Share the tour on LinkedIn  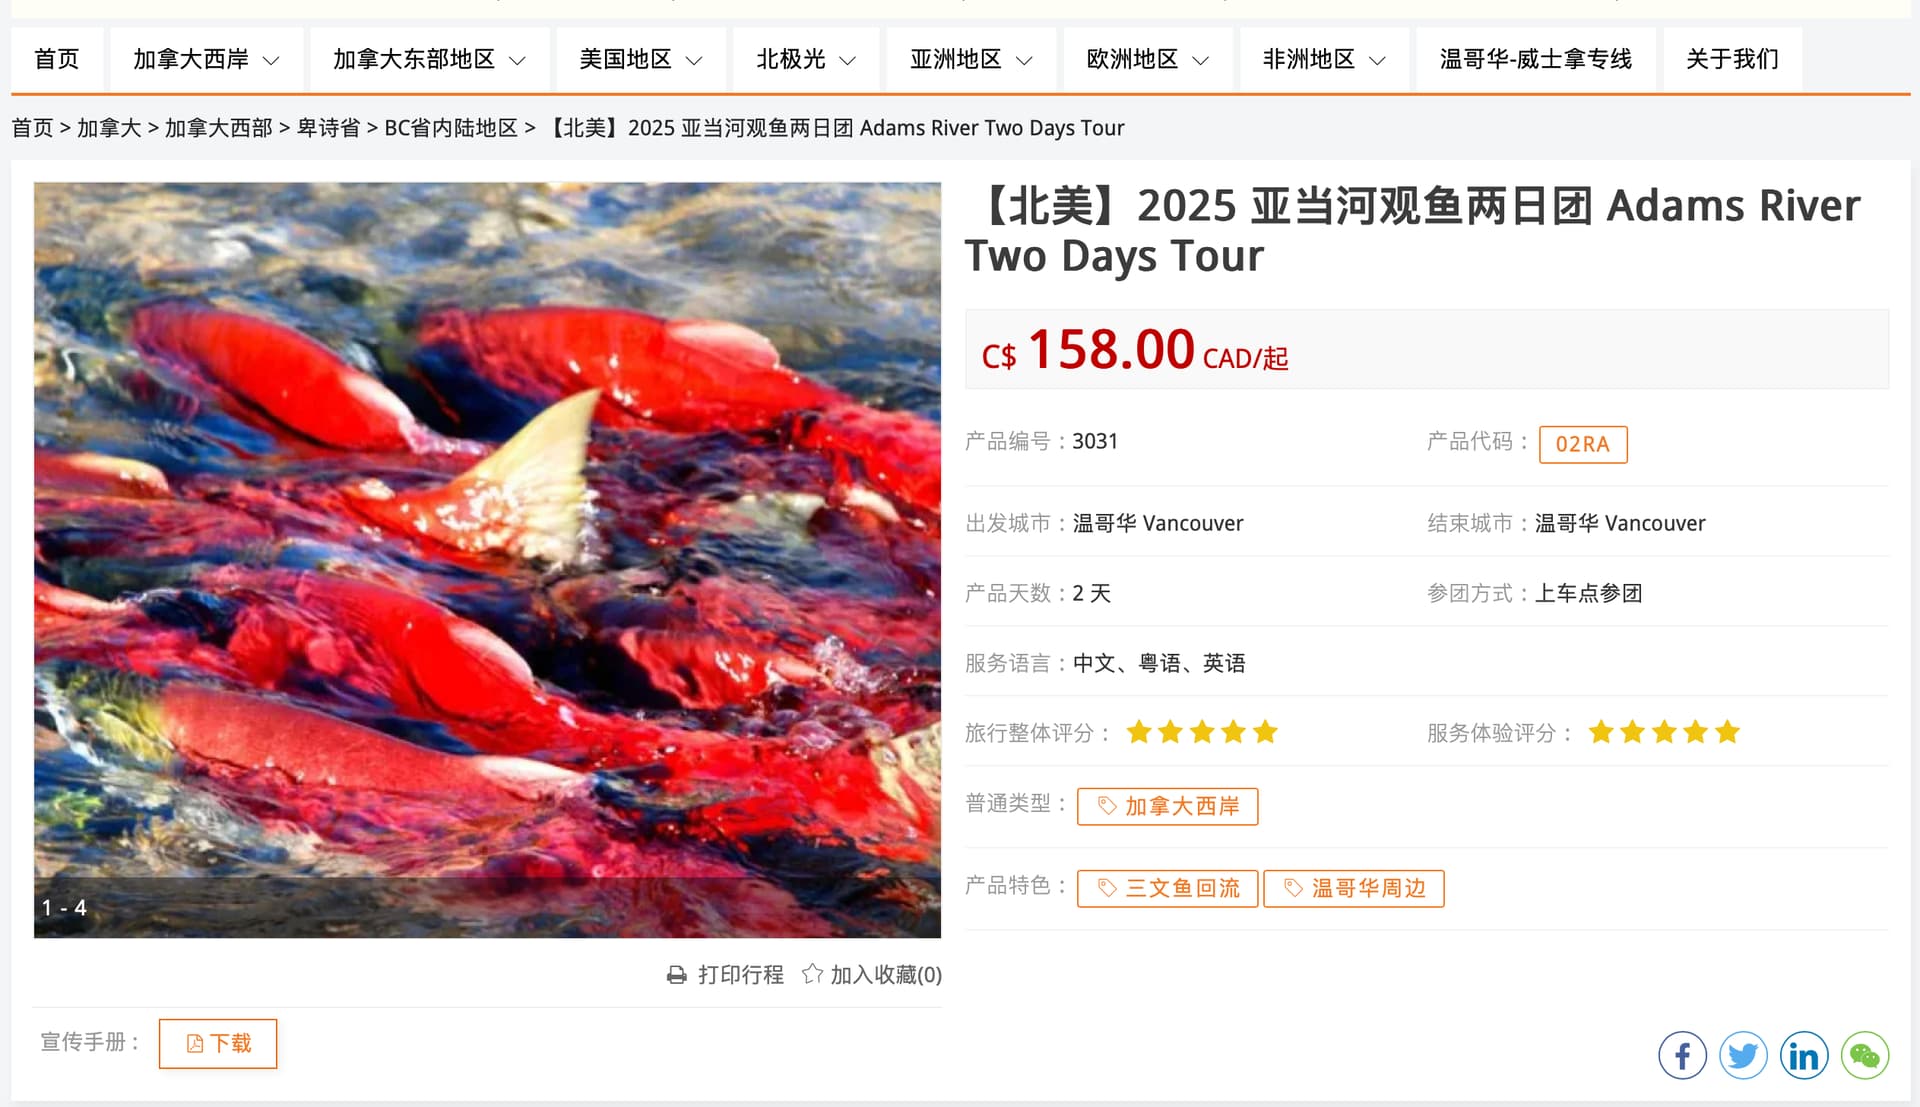[x=1804, y=1056]
